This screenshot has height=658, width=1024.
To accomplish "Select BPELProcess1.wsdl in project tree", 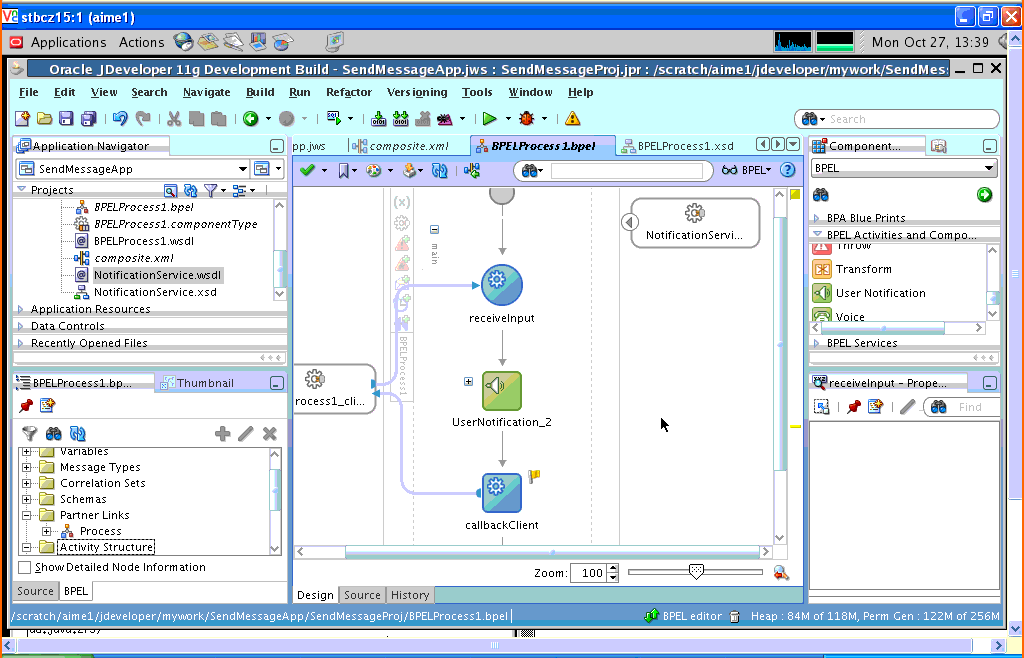I will (x=144, y=241).
